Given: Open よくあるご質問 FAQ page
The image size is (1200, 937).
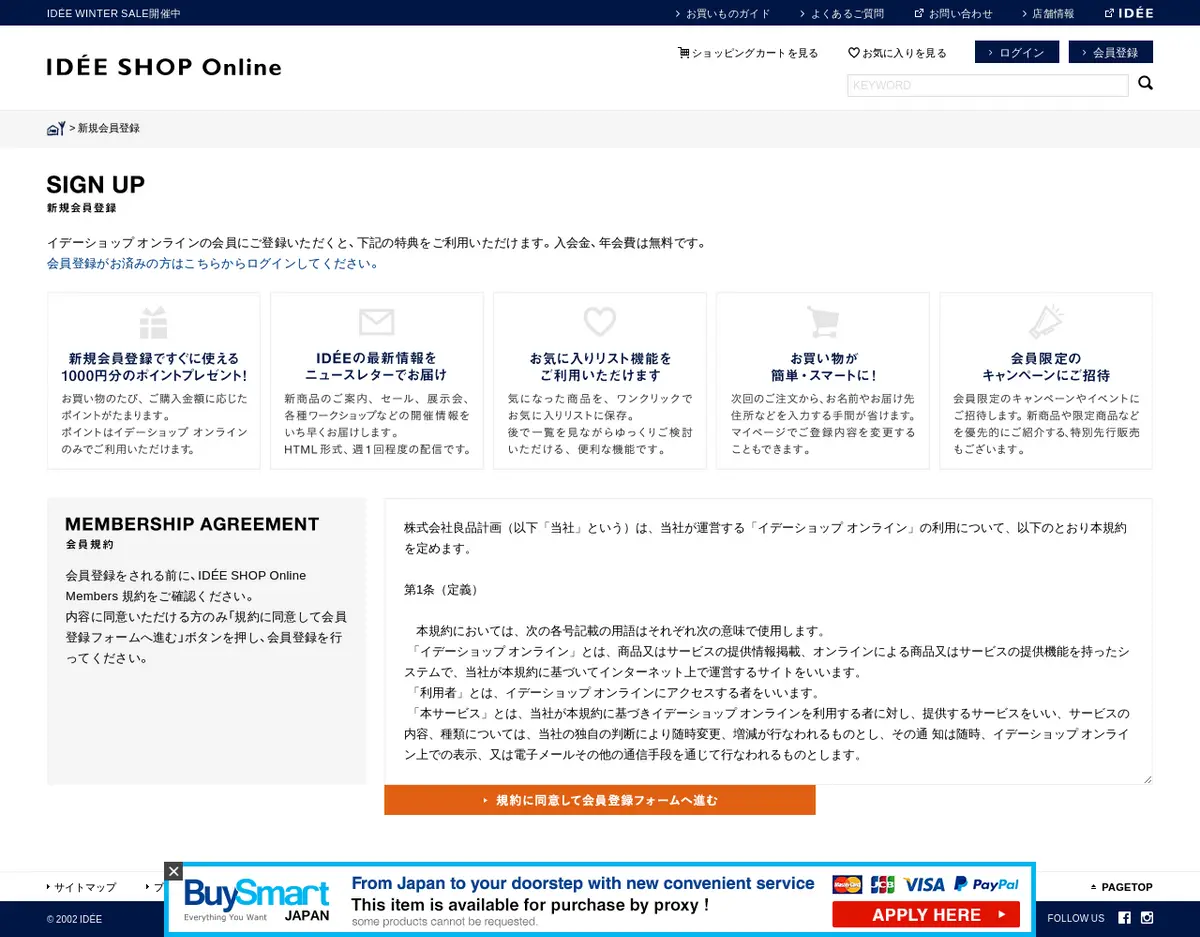Looking at the screenshot, I should click(x=841, y=13).
